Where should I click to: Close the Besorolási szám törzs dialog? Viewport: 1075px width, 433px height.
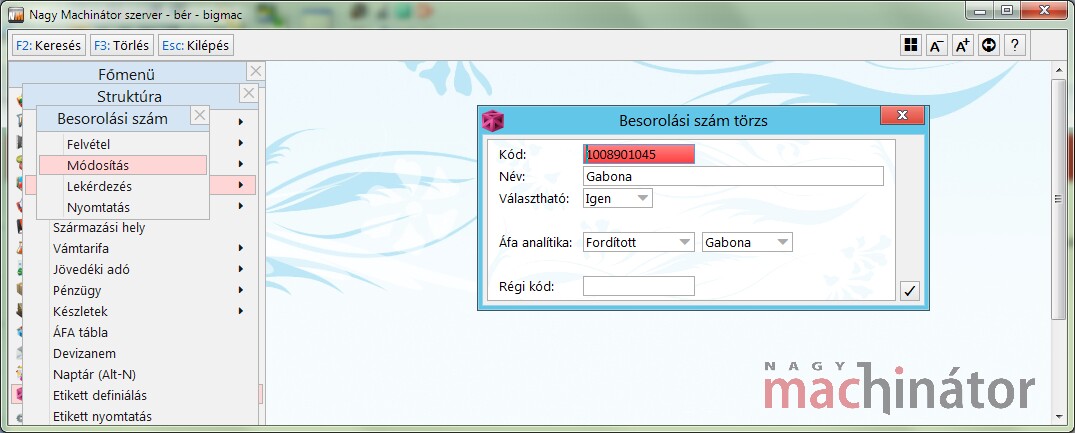coord(902,115)
